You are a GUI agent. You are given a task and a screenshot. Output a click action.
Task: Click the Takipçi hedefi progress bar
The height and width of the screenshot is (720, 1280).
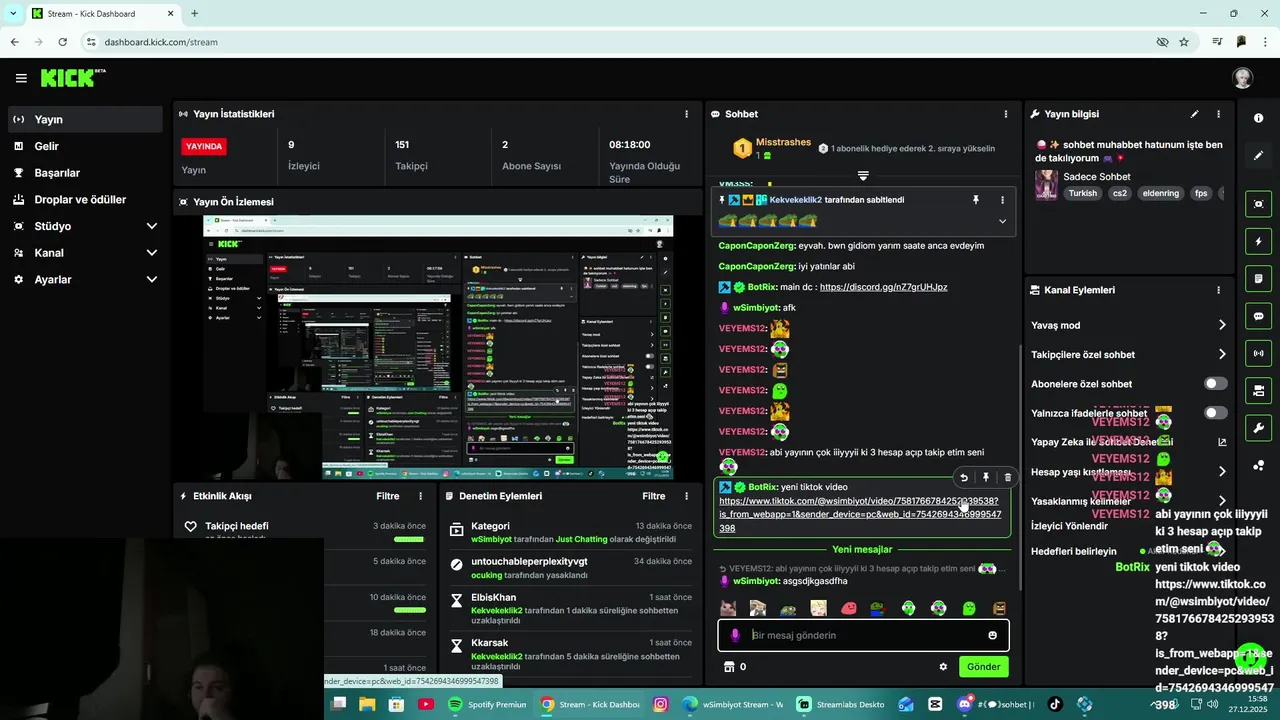coord(409,540)
